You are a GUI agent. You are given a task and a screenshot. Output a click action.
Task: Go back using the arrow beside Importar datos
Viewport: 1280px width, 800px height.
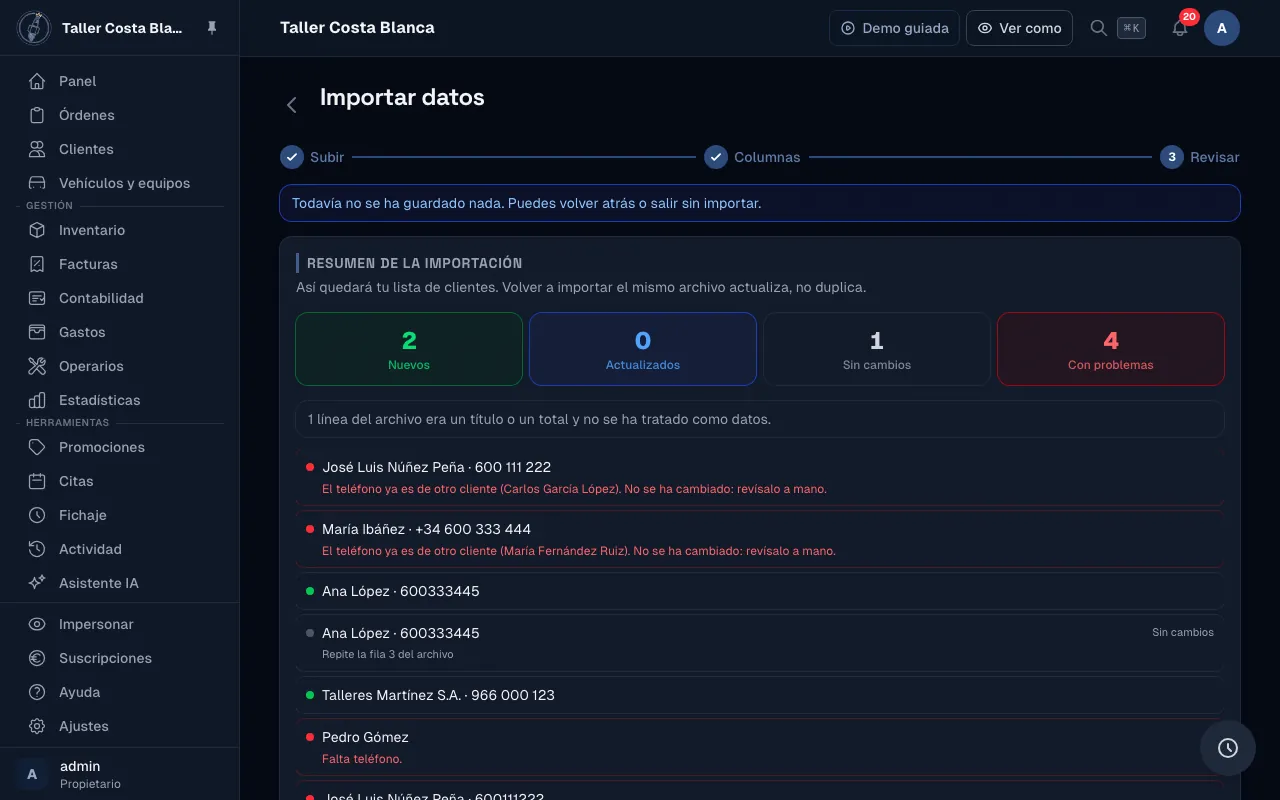[x=292, y=105]
